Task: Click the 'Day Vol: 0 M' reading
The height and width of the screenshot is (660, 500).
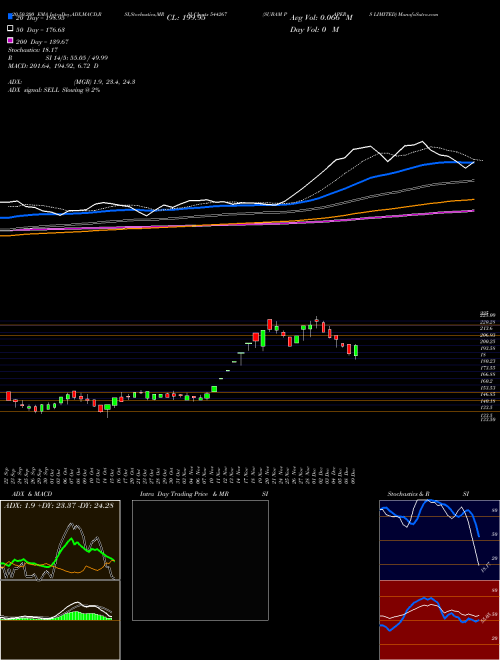Action: [314, 30]
